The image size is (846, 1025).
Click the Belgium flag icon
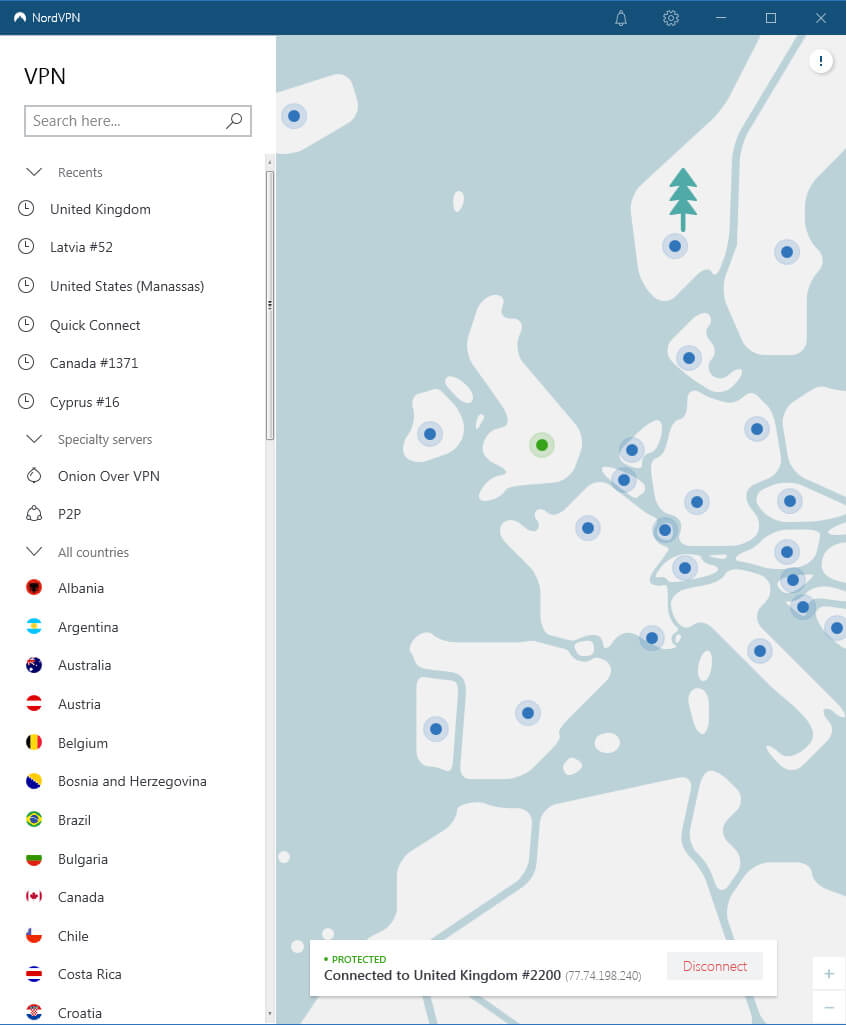tap(34, 743)
